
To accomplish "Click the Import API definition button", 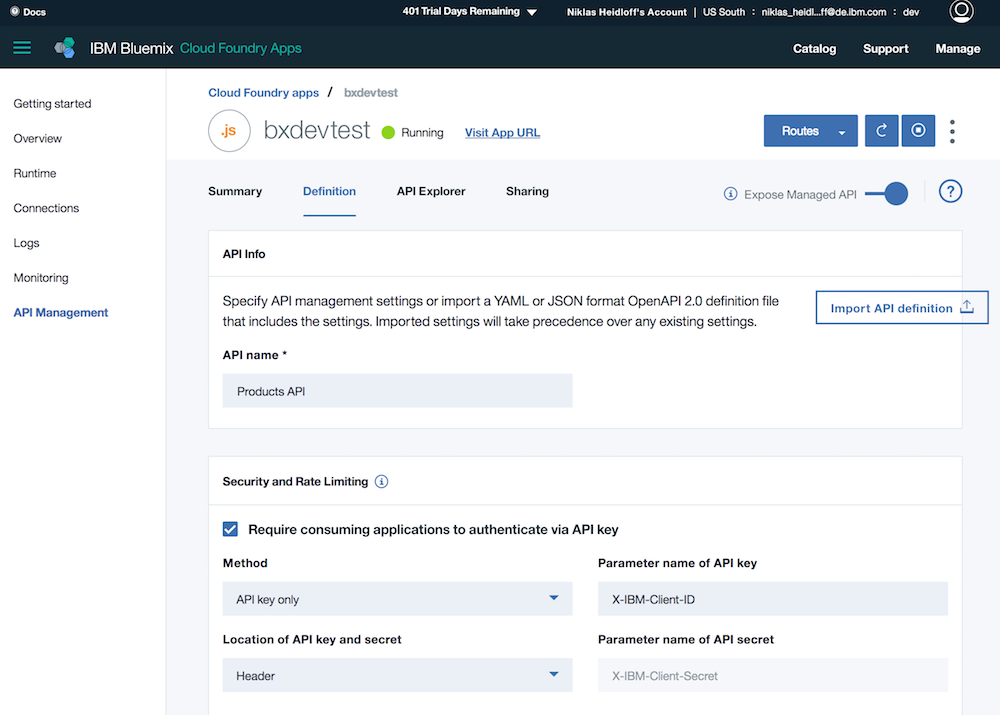I will click(902, 307).
